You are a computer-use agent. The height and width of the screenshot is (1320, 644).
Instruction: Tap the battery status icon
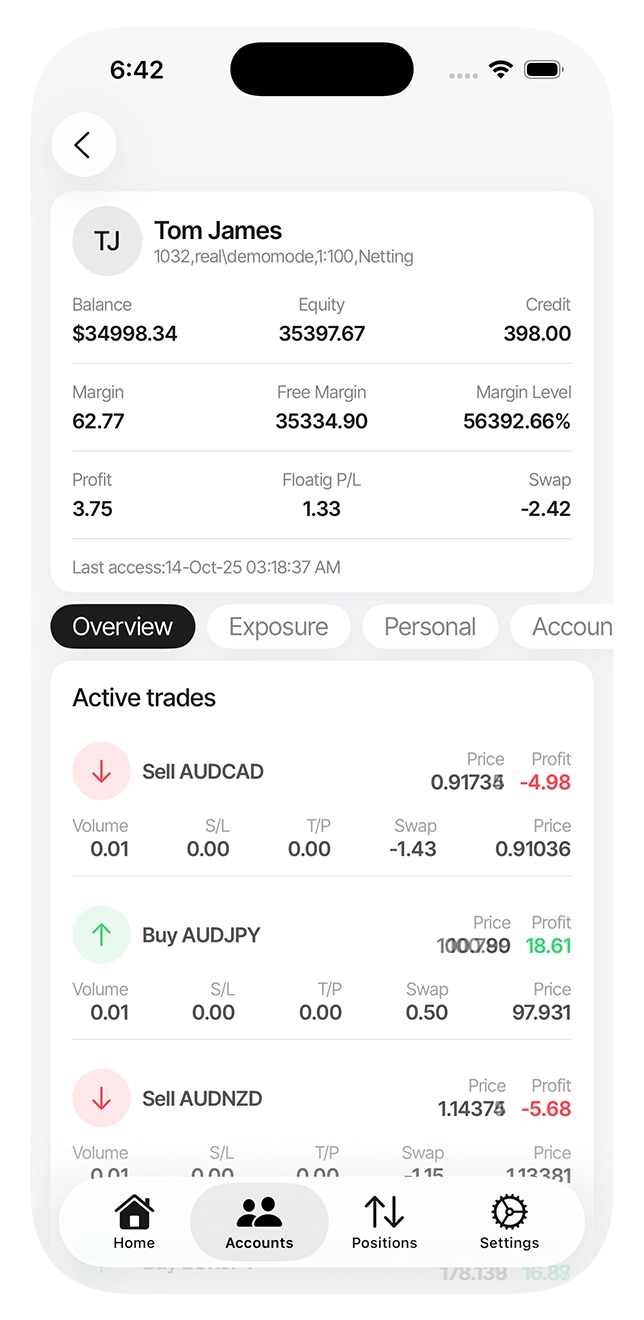click(544, 70)
